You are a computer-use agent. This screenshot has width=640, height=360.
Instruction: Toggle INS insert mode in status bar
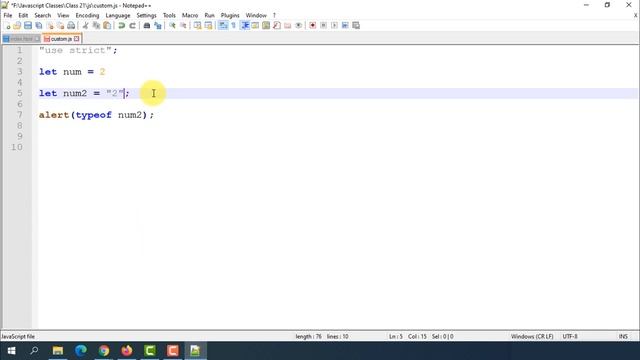pos(623,337)
